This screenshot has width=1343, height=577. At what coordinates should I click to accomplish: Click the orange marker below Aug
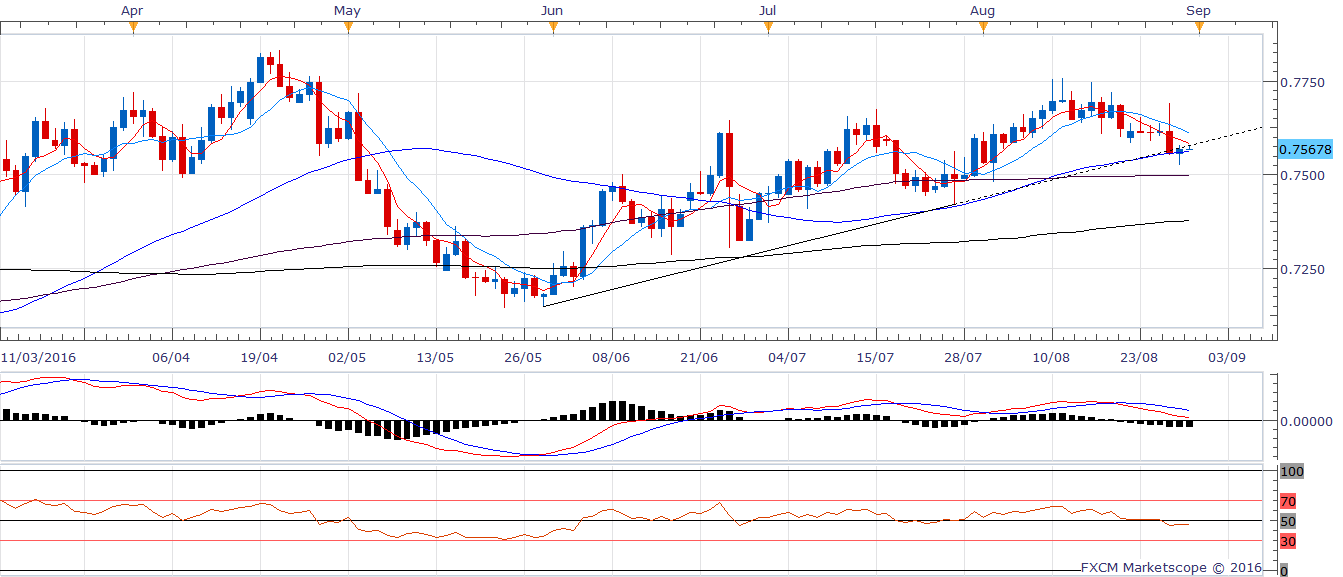click(x=983, y=27)
